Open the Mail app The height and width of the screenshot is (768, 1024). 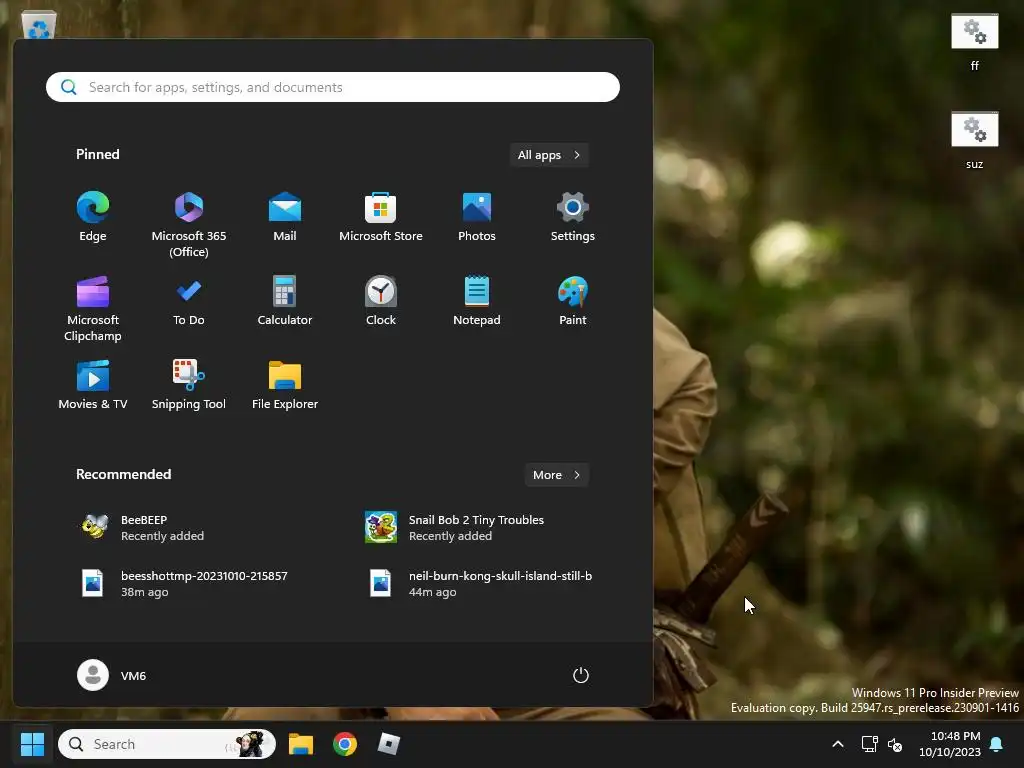285,217
